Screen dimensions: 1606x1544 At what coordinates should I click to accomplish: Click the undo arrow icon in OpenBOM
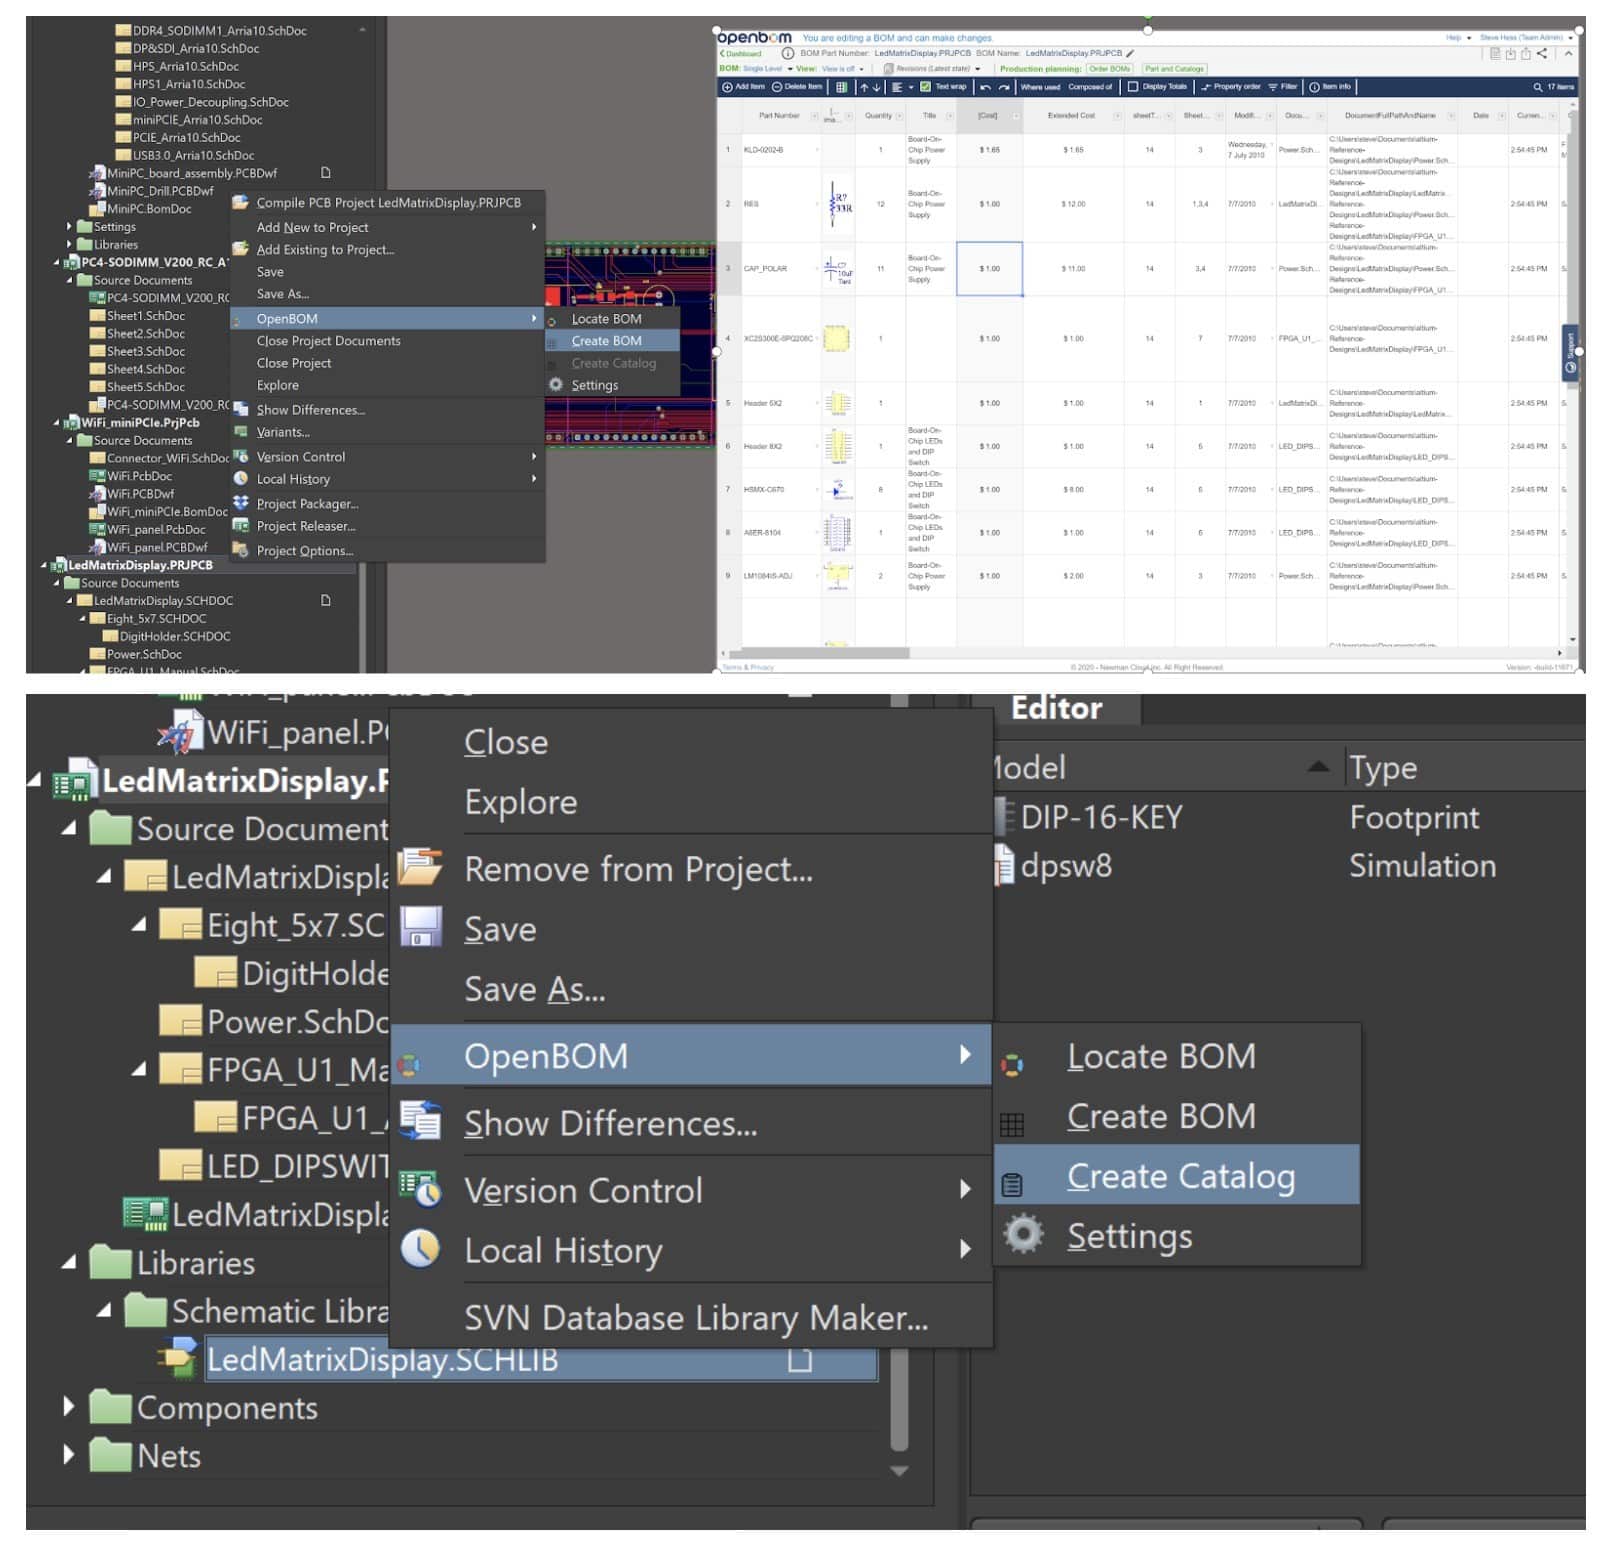coord(986,87)
